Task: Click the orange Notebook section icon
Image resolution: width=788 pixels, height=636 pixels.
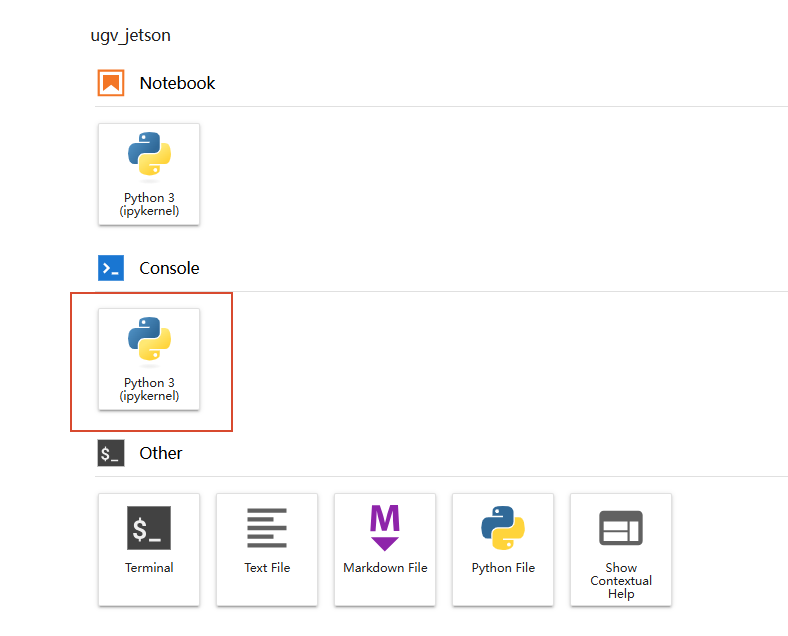Action: pyautogui.click(x=111, y=83)
